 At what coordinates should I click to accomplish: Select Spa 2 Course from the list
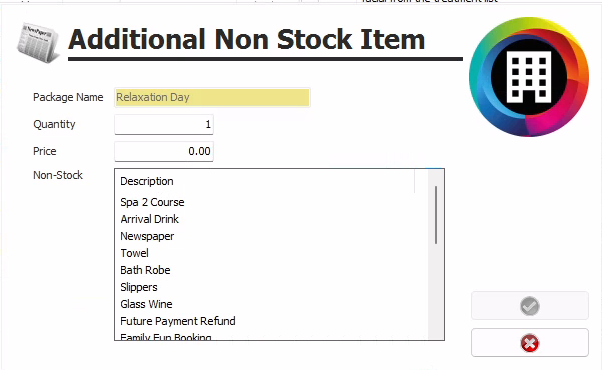(x=152, y=202)
